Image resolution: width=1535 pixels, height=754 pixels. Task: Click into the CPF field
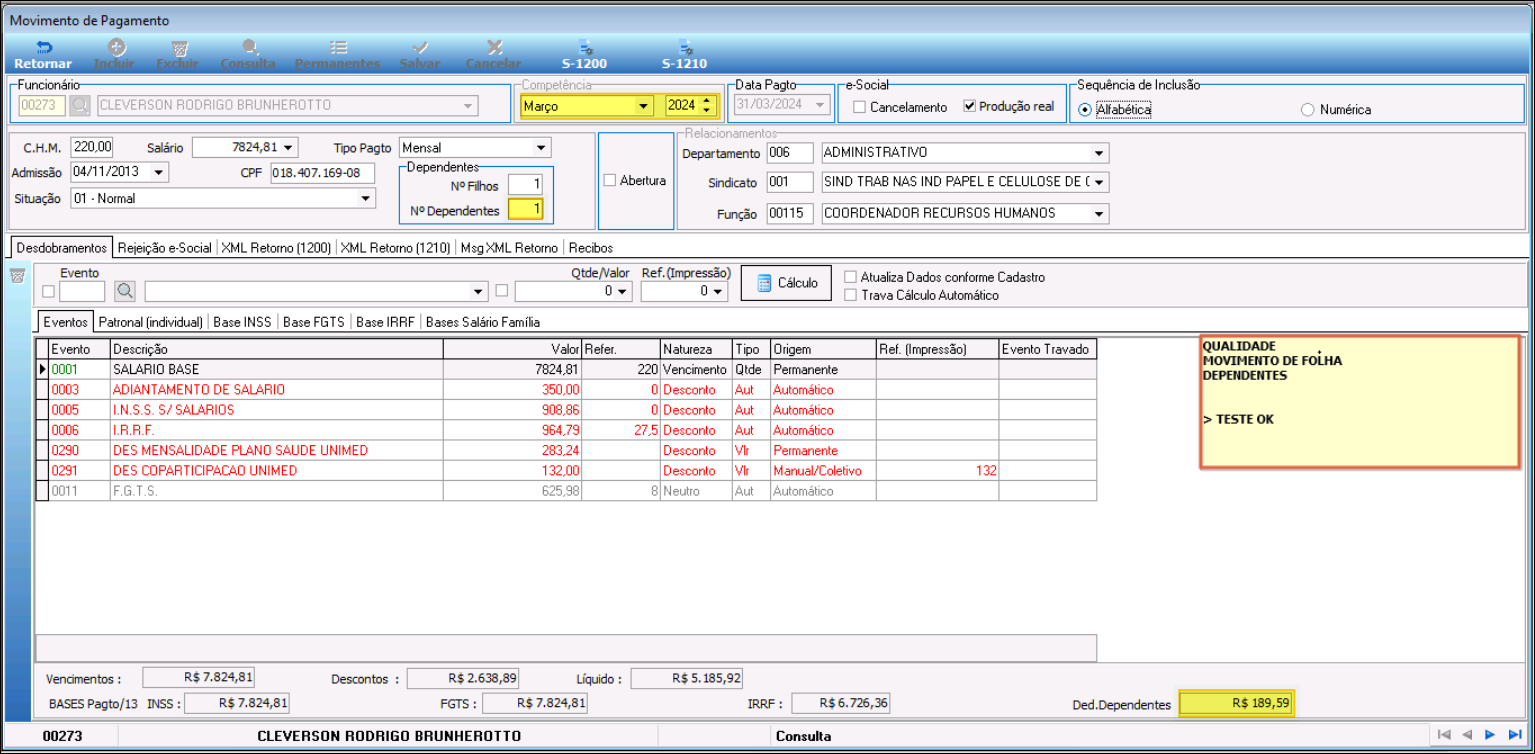tap(323, 173)
